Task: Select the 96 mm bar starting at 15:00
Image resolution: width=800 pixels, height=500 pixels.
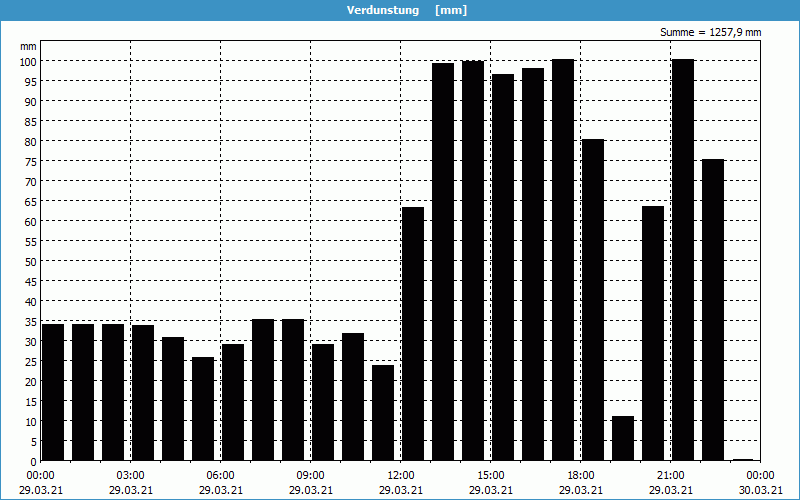Action: [503, 267]
